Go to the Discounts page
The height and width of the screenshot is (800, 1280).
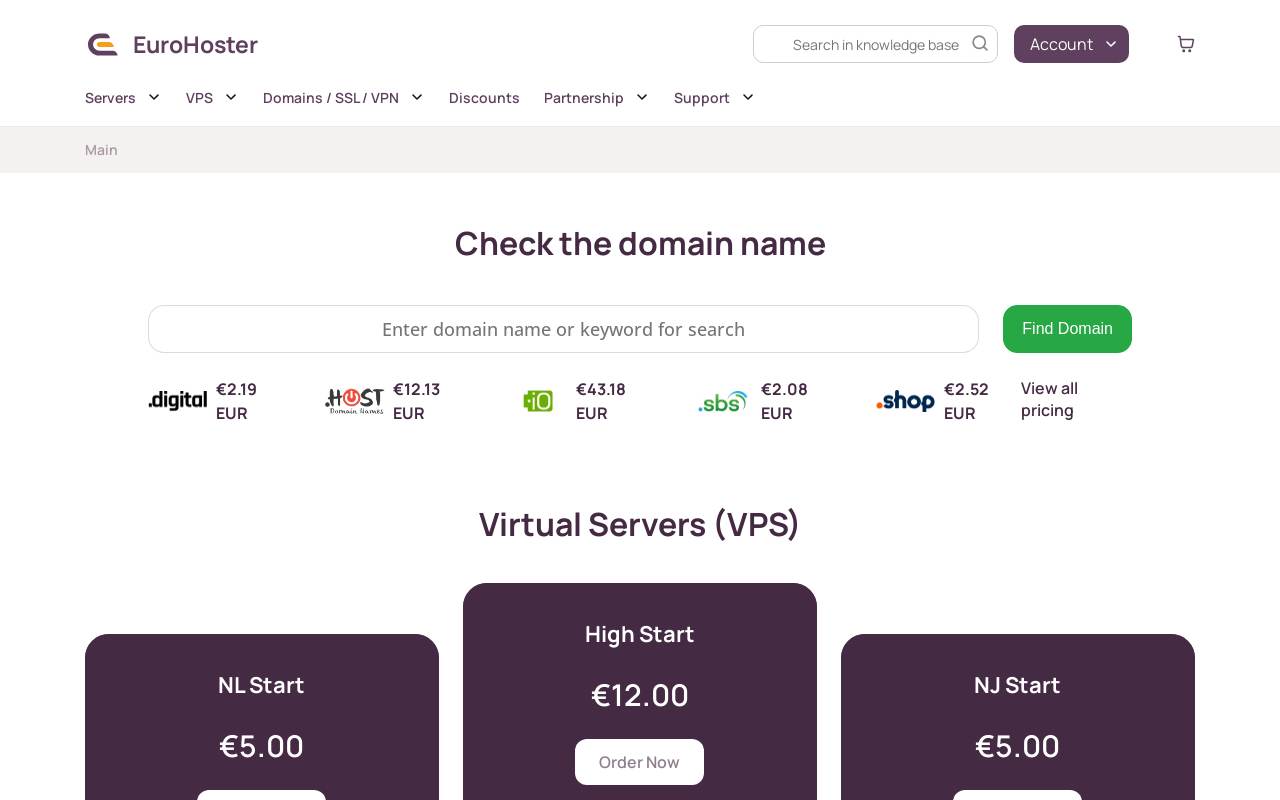point(484,98)
